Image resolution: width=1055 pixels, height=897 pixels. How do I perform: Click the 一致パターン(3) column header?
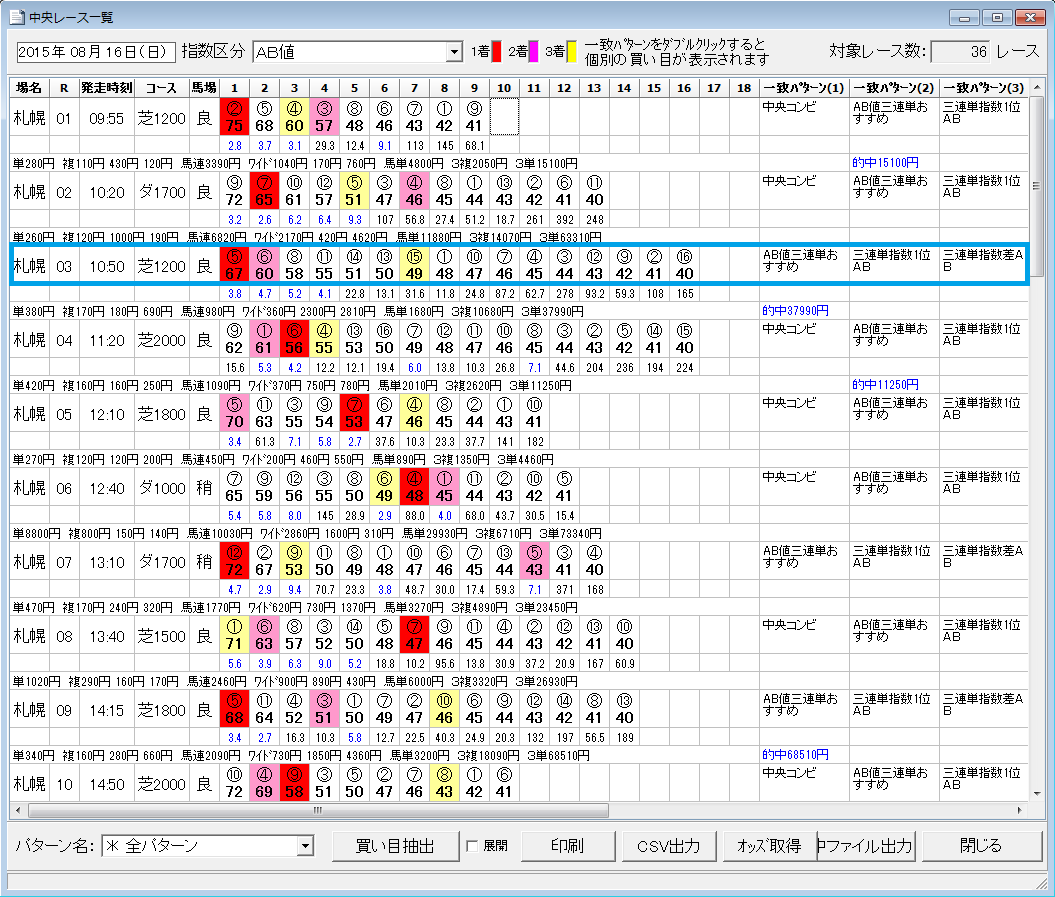tap(984, 87)
